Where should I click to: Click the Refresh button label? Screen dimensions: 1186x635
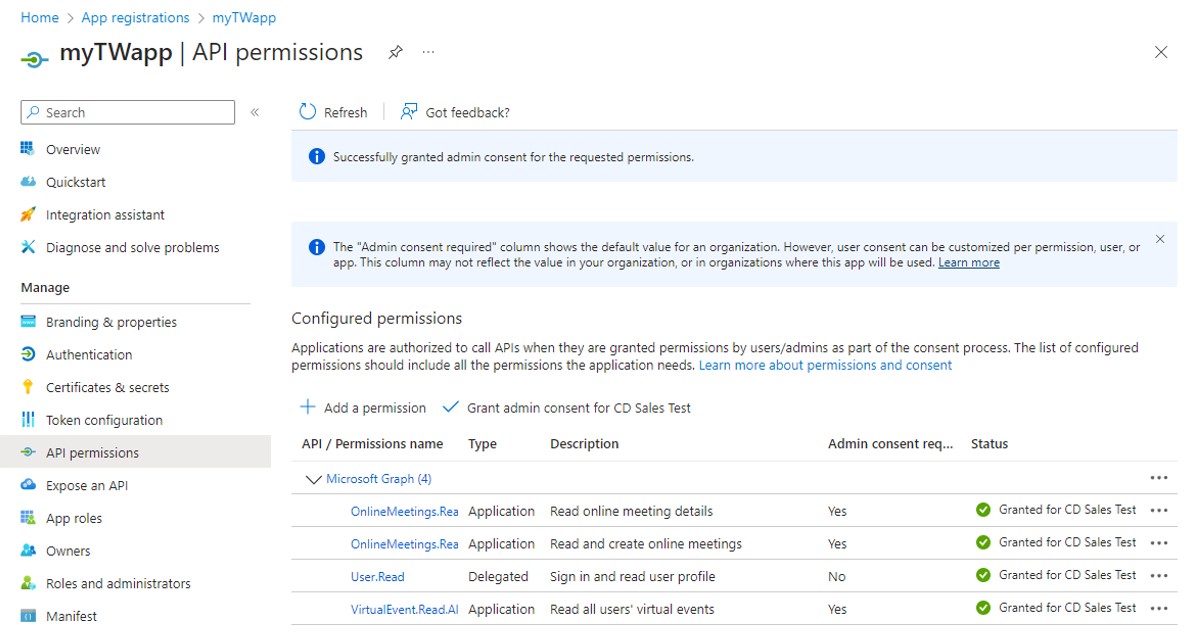pos(346,113)
